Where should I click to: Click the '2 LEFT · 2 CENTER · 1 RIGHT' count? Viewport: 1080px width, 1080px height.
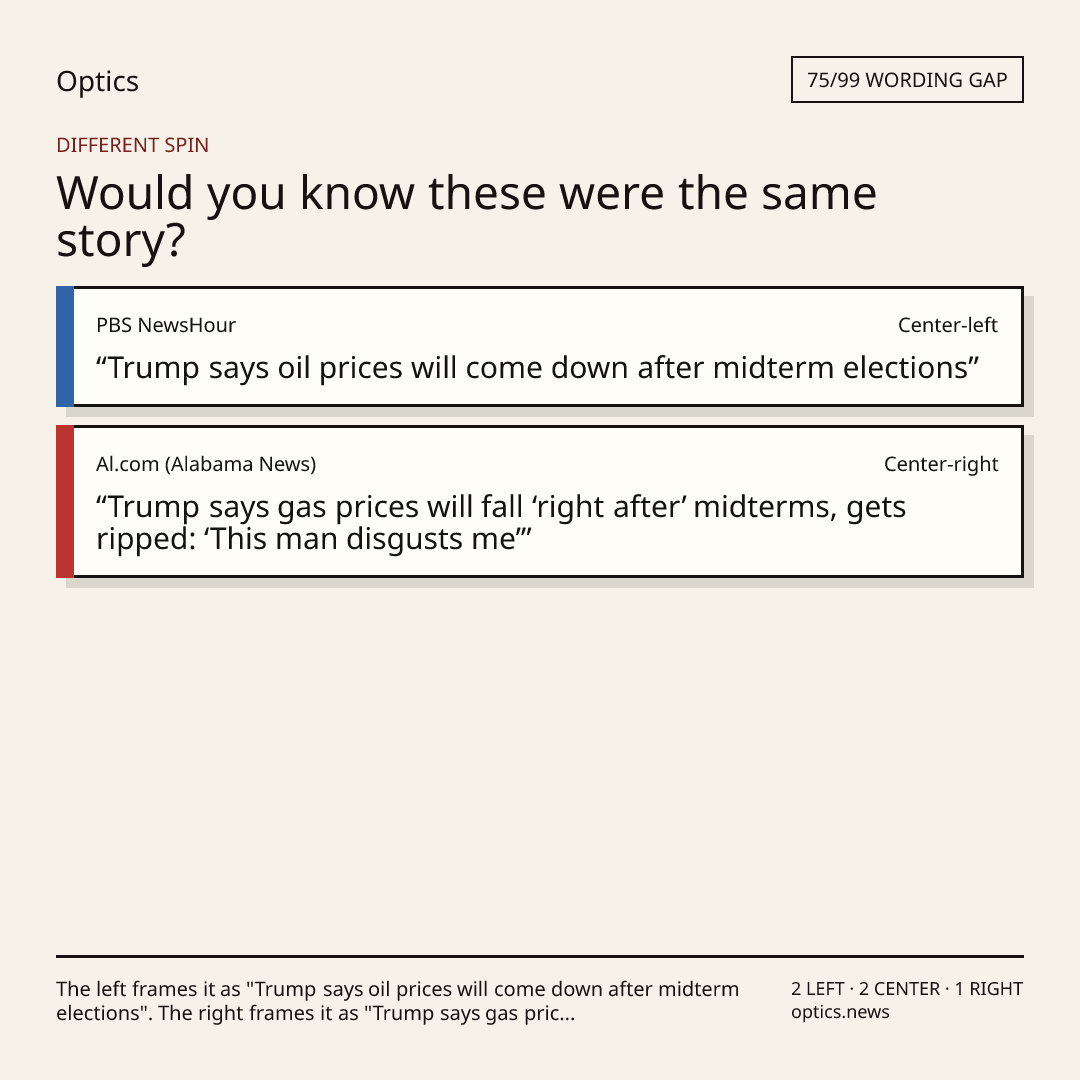(x=906, y=989)
